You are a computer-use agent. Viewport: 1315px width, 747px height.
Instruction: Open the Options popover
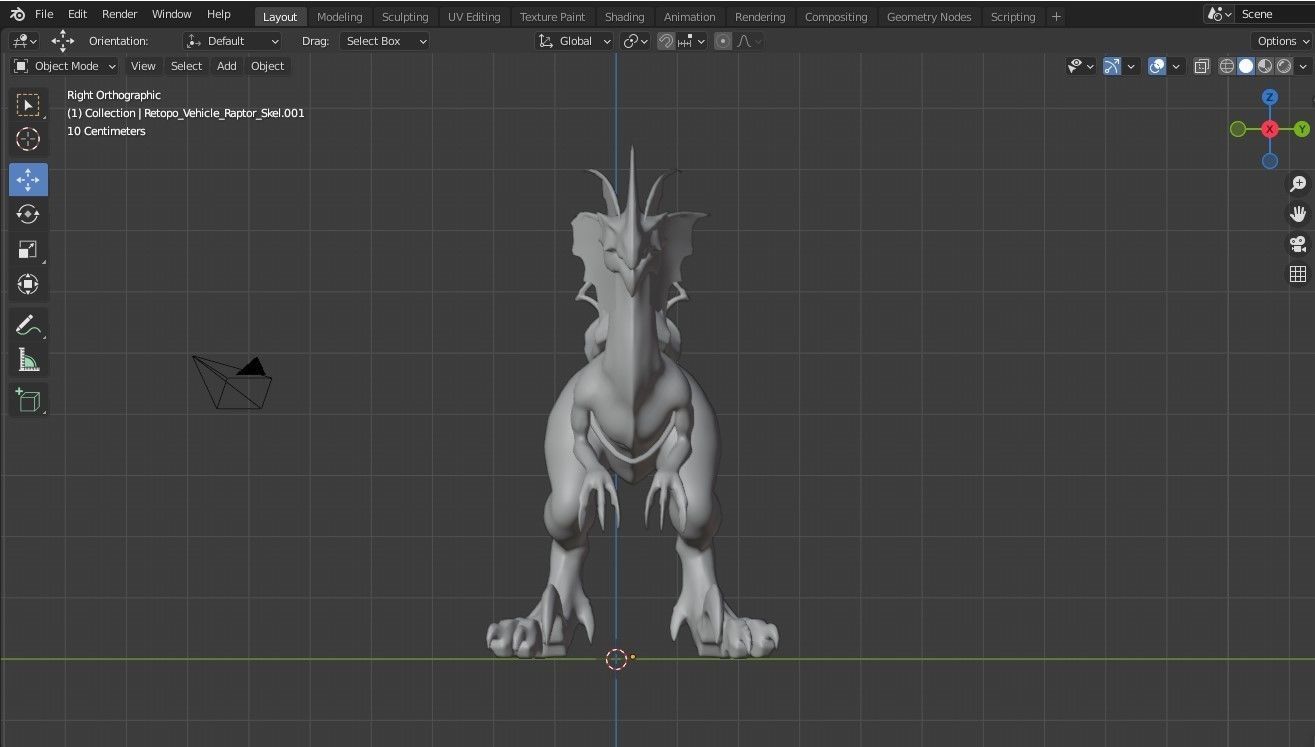coord(1279,41)
